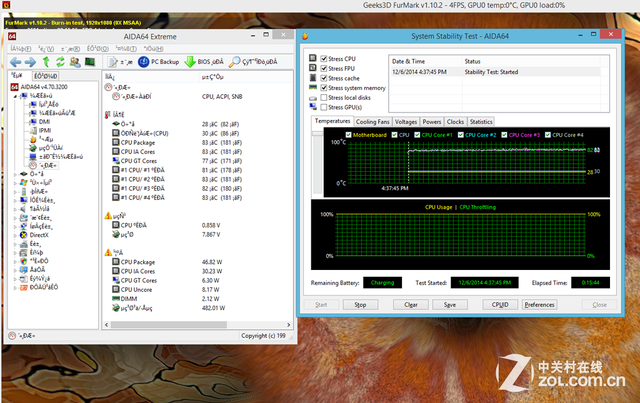Click the Forward arrow in AIDA64 toolbar
640x403 pixels.
[x=30, y=62]
